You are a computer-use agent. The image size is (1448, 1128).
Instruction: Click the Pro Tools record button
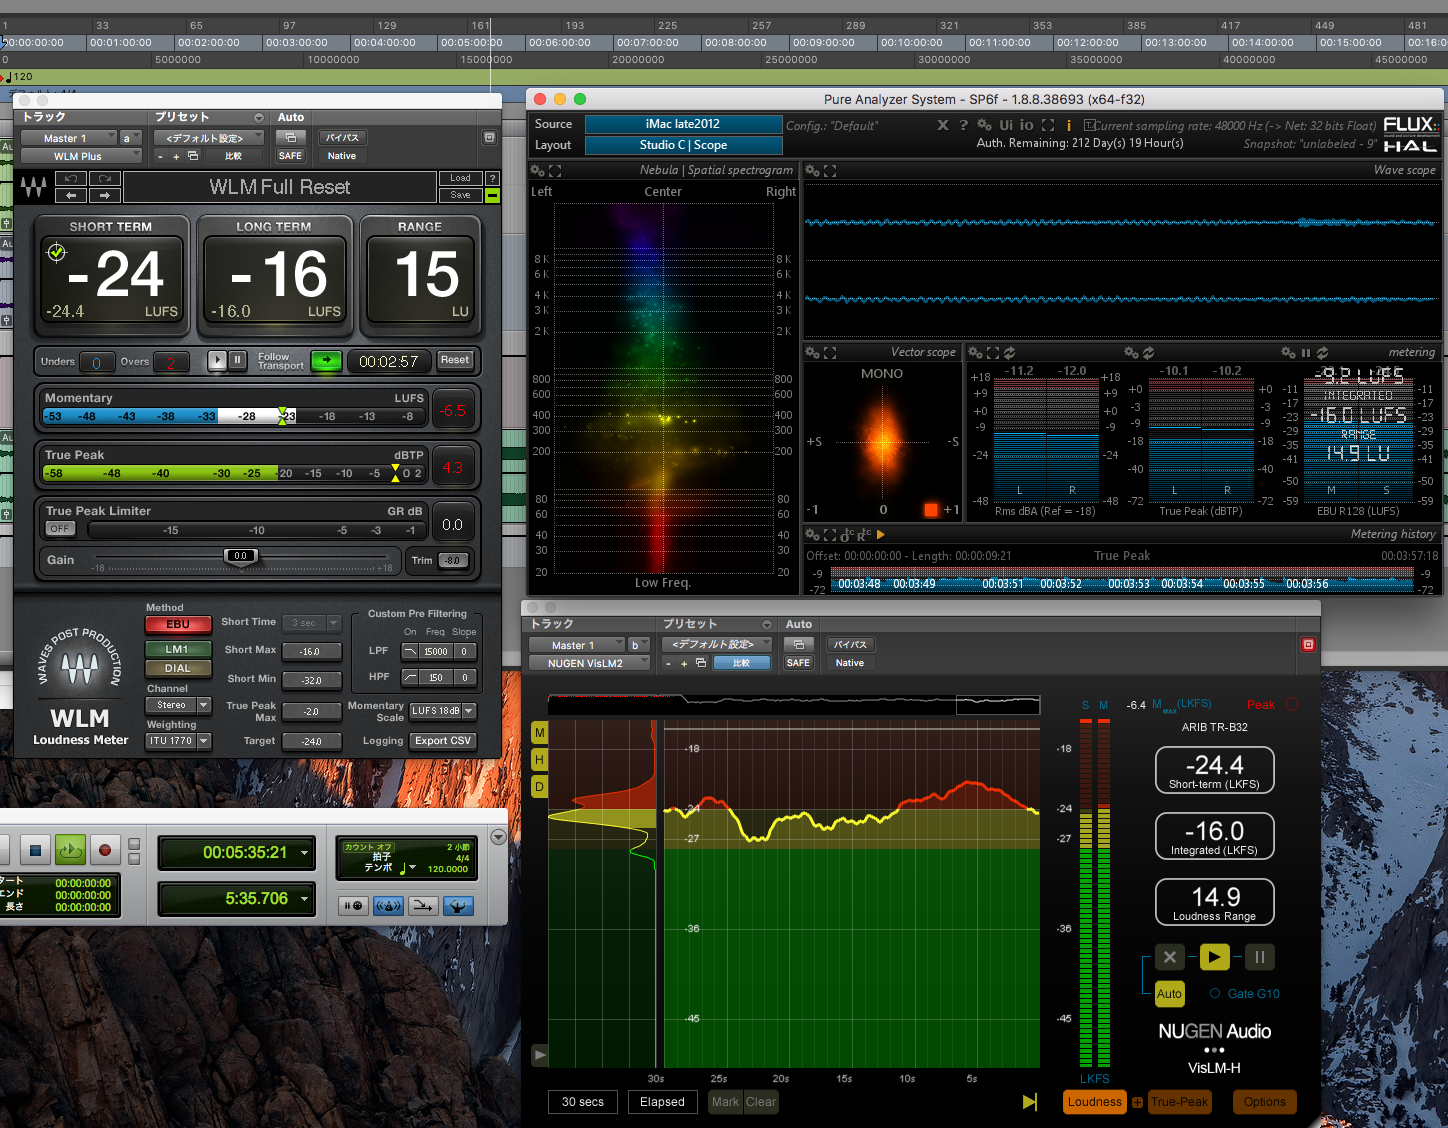click(104, 850)
